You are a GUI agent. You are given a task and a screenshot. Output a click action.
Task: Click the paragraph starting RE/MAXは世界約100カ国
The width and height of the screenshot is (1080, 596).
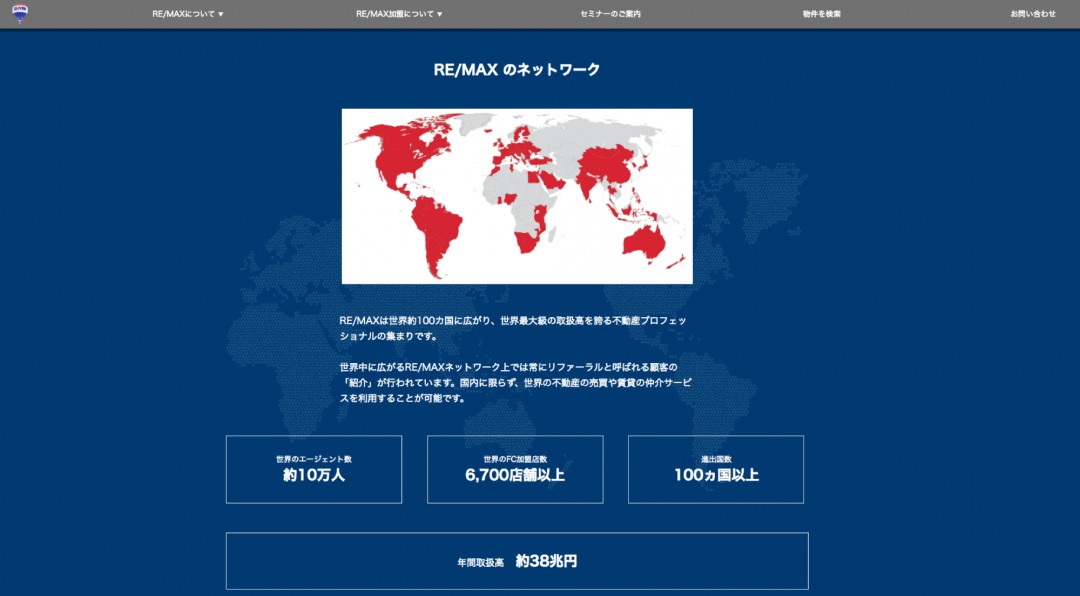[513, 329]
